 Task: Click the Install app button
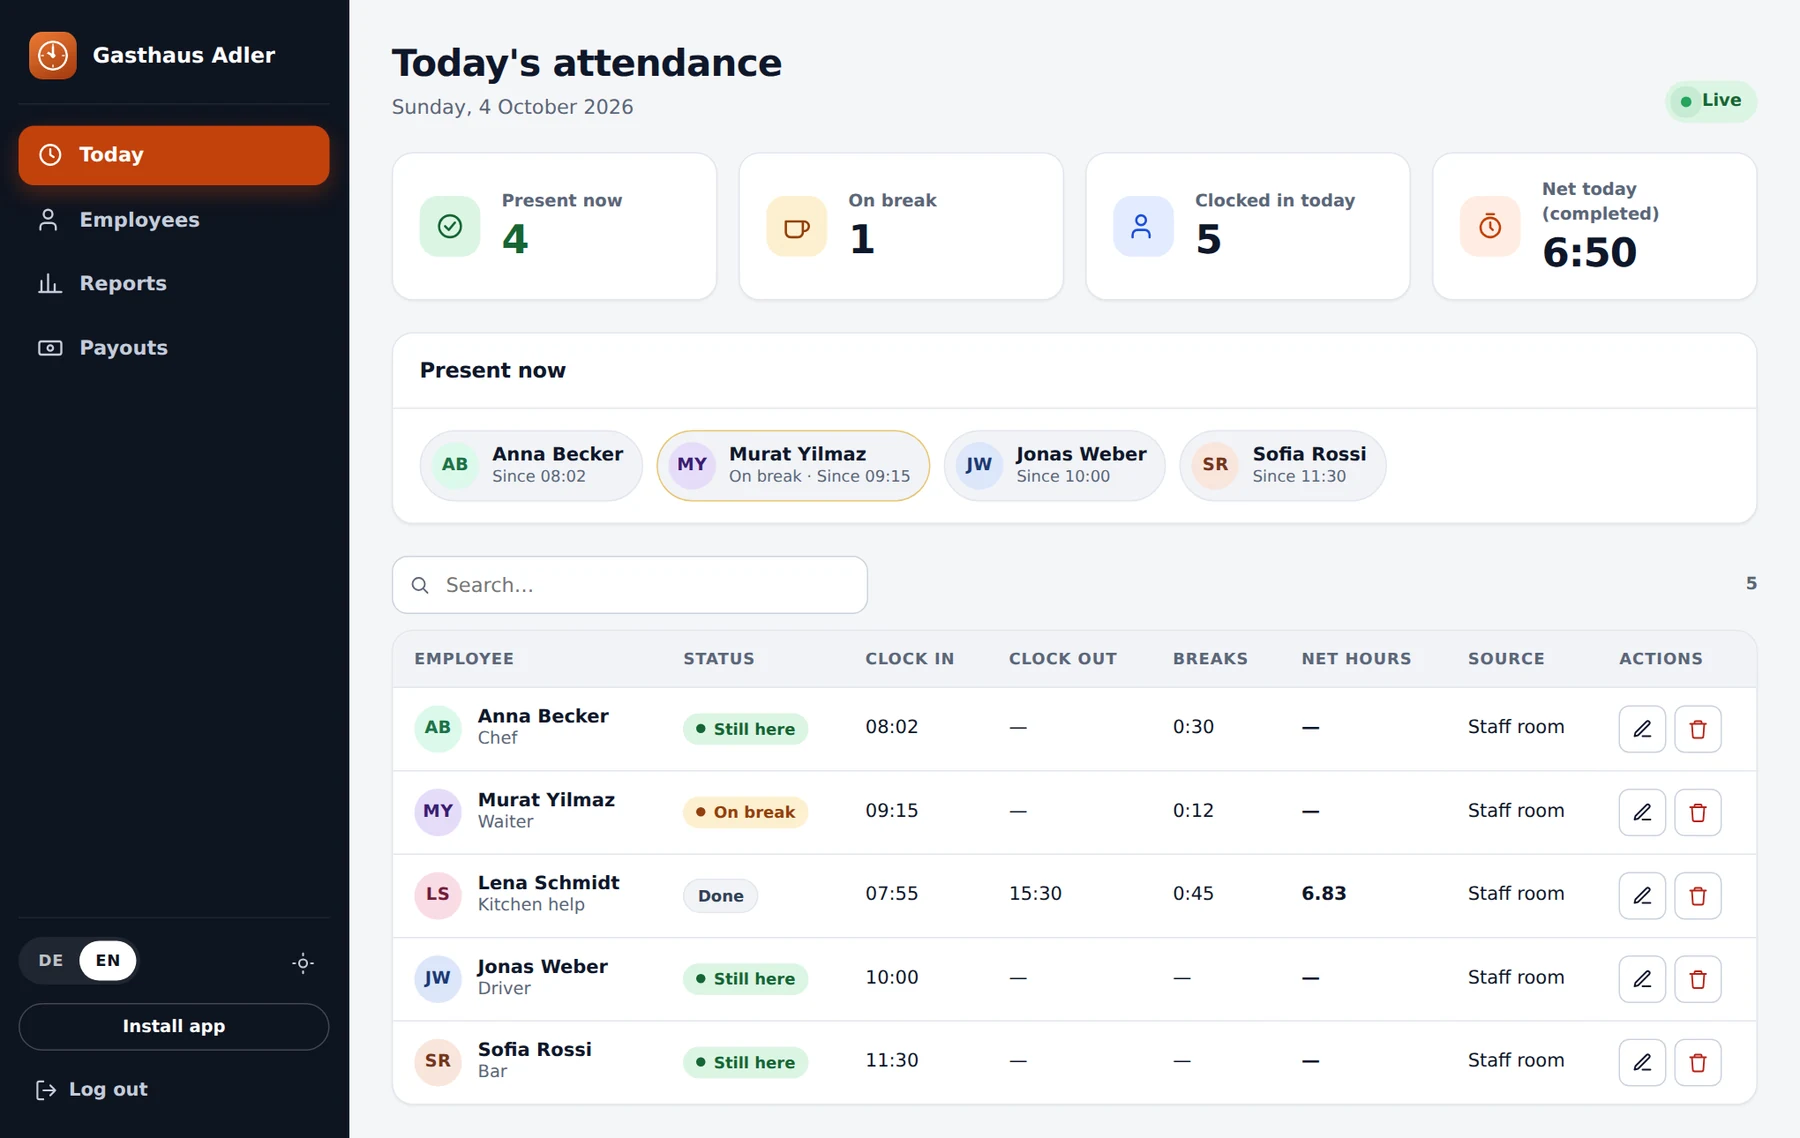click(174, 1027)
